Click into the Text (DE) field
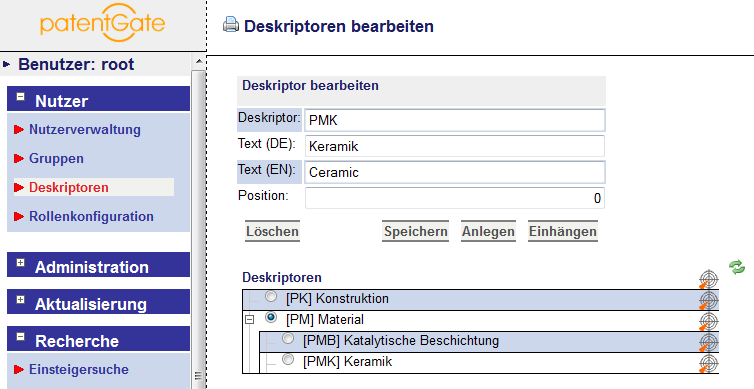The image size is (754, 389). click(x=454, y=146)
